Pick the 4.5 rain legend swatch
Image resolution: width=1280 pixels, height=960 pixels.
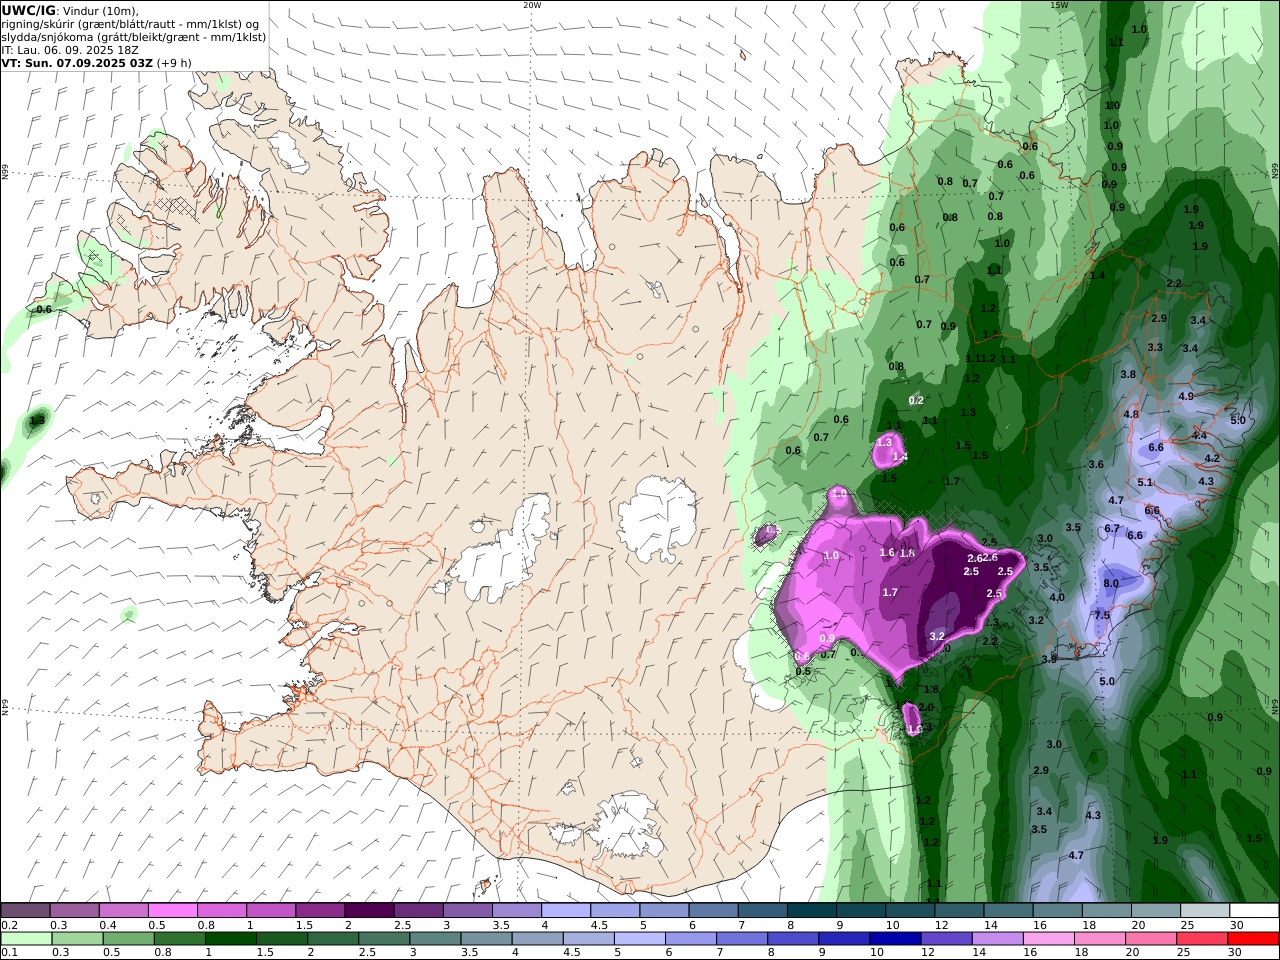pyautogui.click(x=589, y=939)
